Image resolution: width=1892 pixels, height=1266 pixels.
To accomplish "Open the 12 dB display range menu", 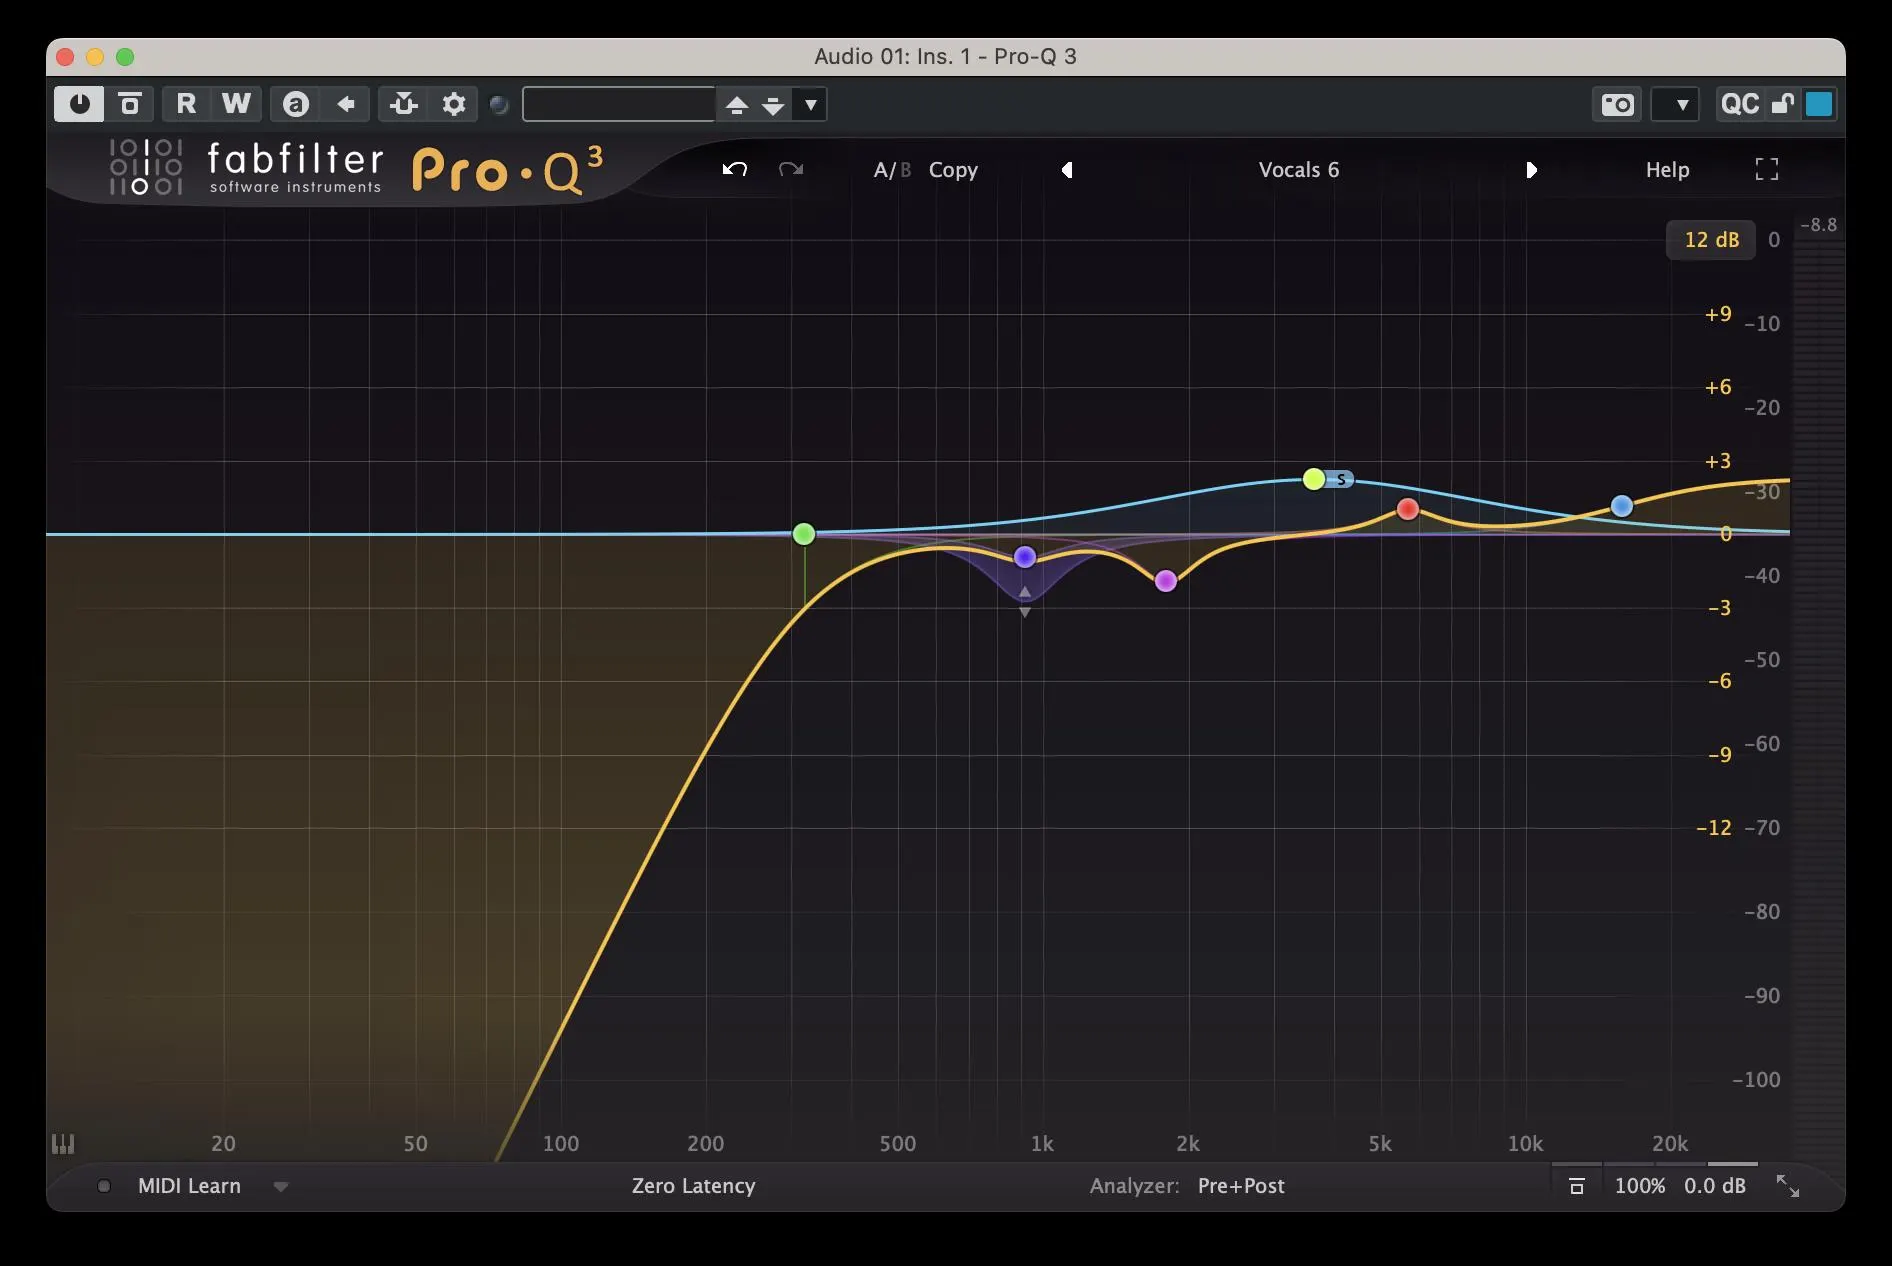I will click(x=1711, y=240).
